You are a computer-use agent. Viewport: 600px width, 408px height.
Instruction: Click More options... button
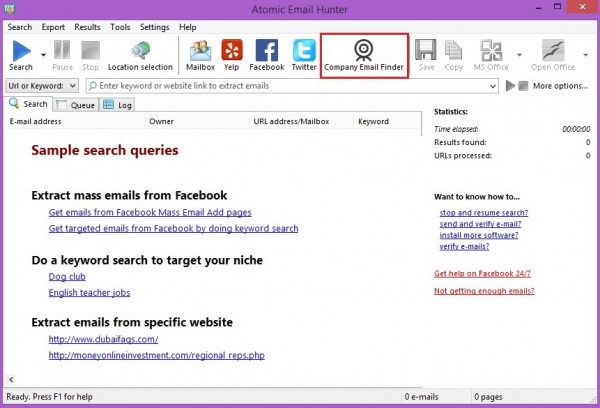560,86
